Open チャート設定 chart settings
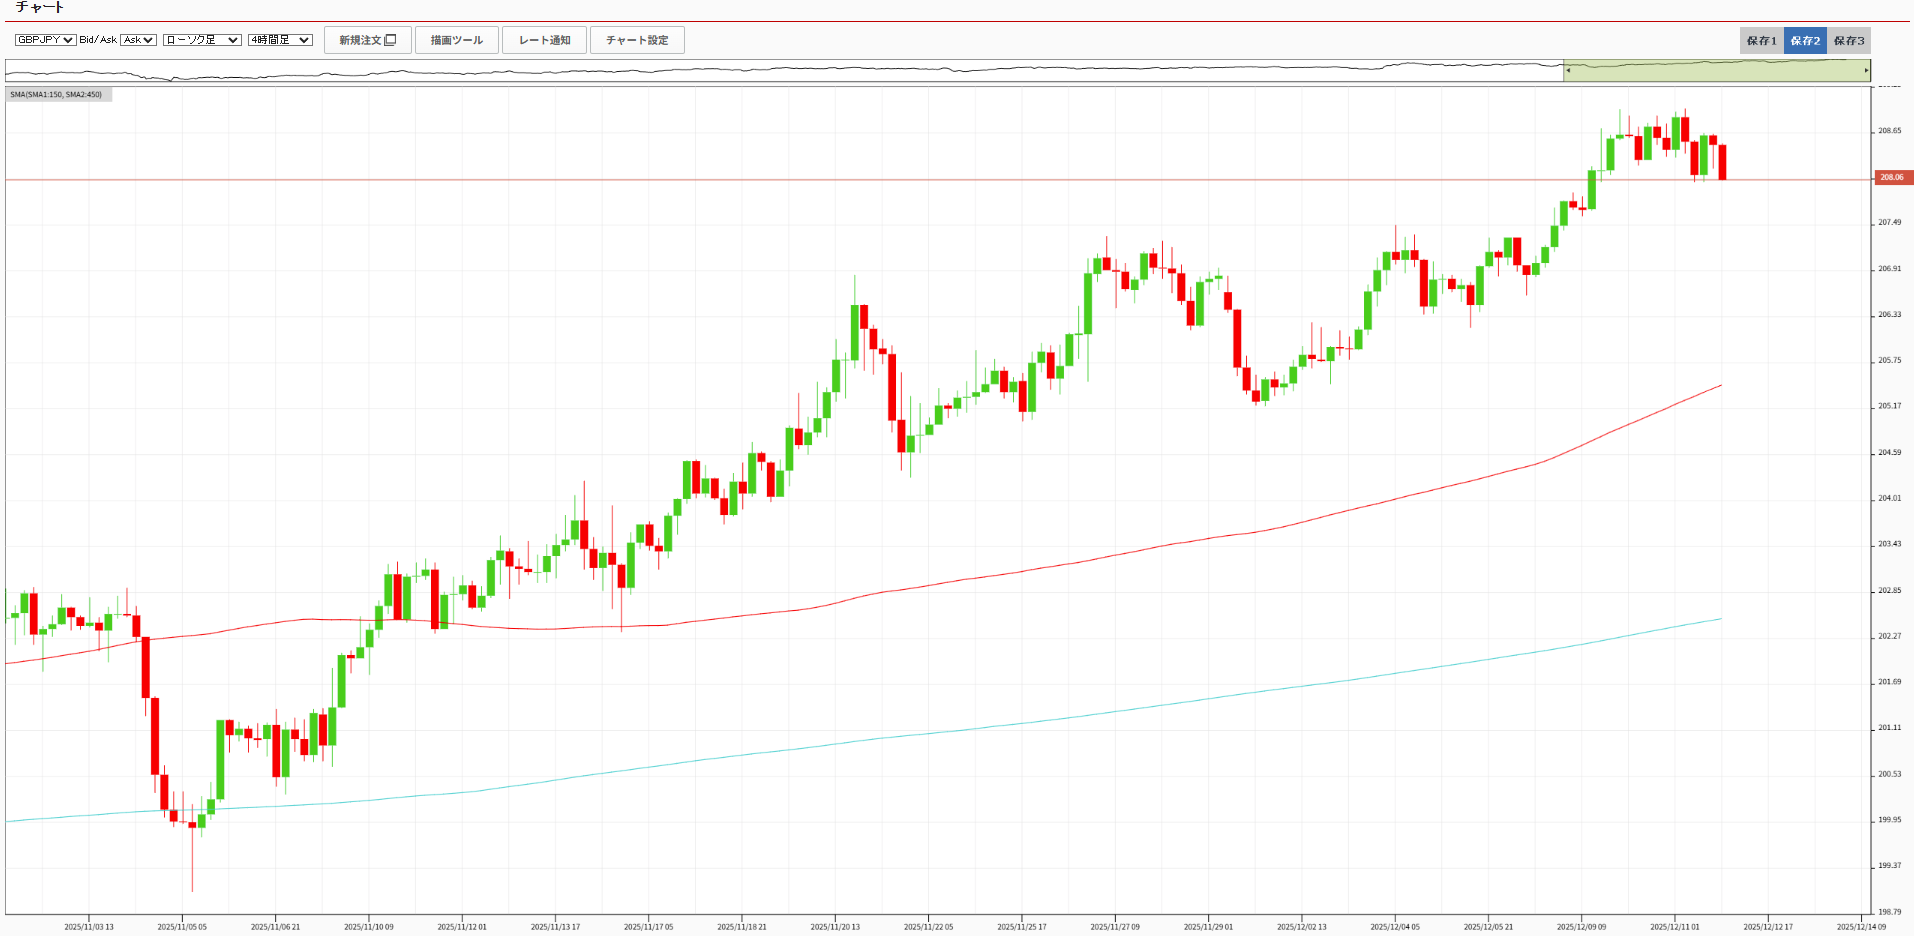The height and width of the screenshot is (936, 1914). pos(637,40)
